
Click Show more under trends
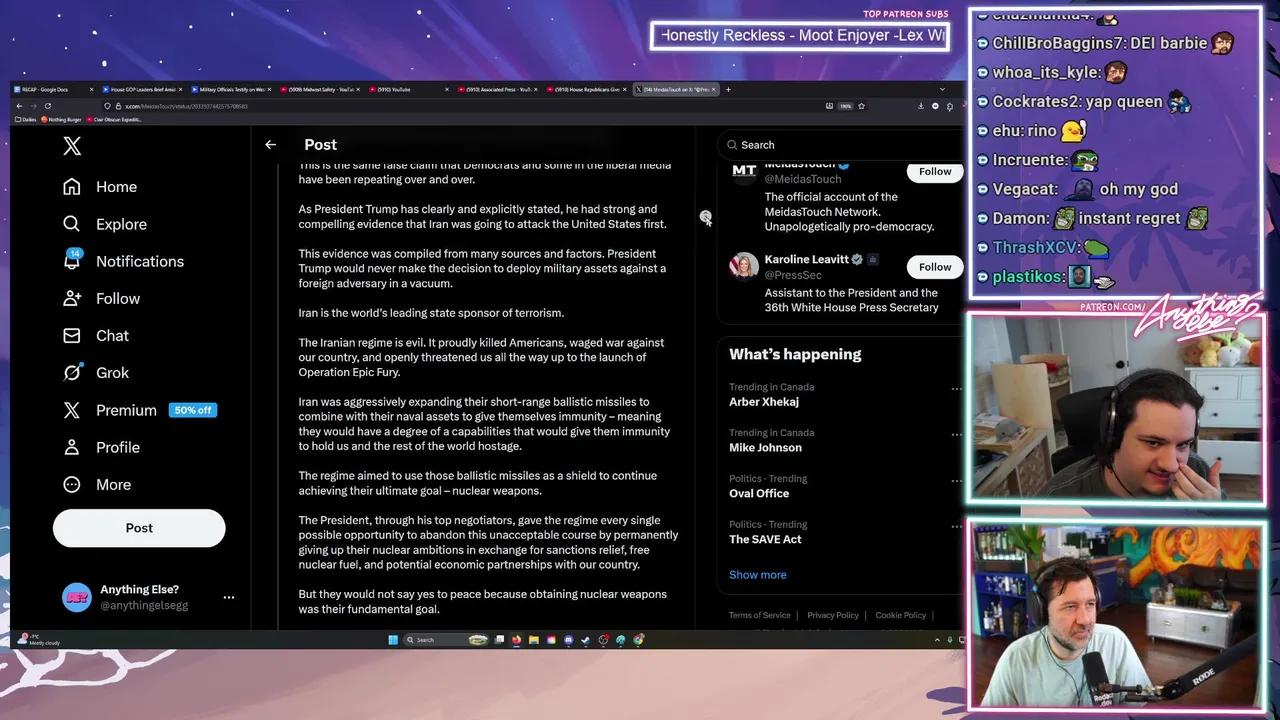click(x=758, y=575)
